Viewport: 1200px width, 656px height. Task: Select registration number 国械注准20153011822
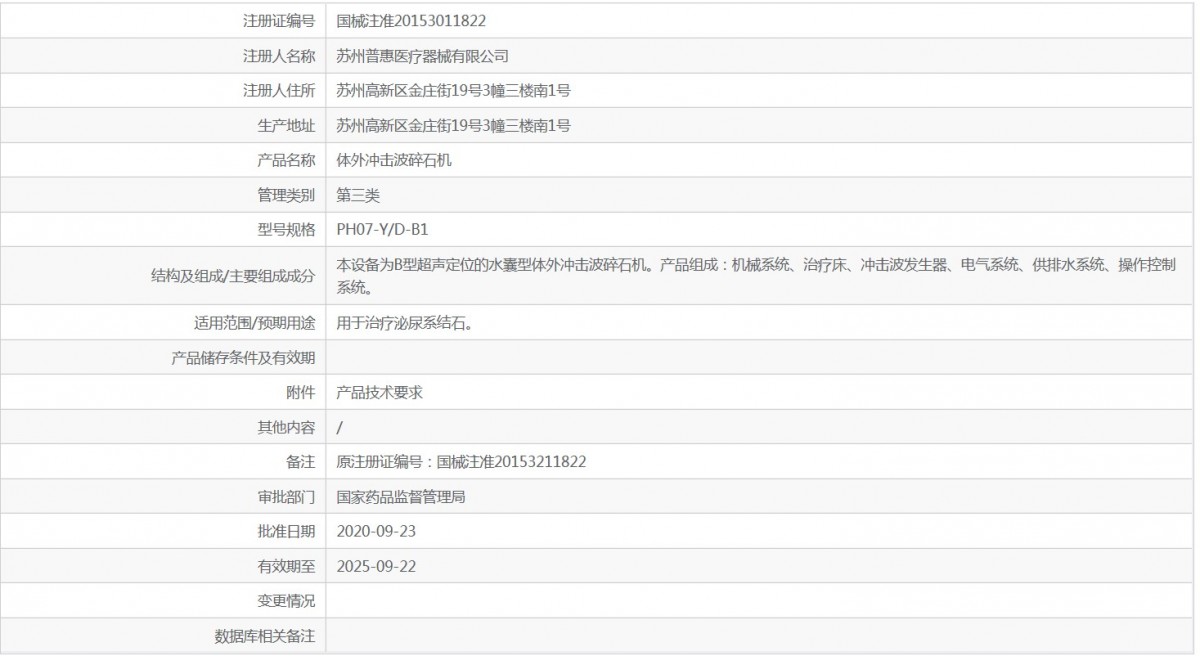coord(412,20)
